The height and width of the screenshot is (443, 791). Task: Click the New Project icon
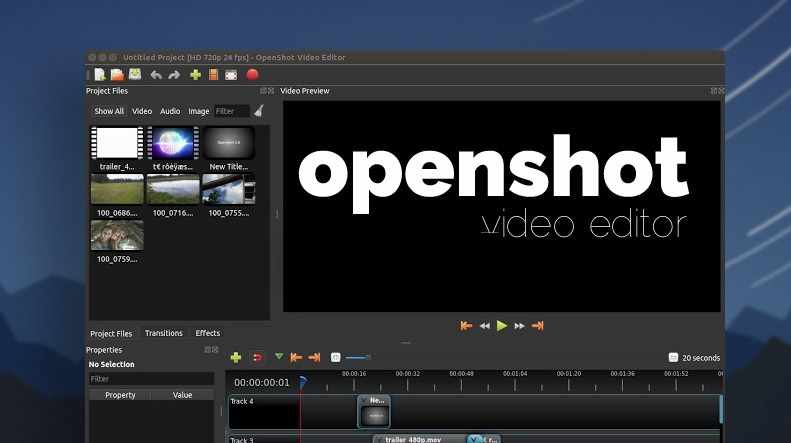100,74
